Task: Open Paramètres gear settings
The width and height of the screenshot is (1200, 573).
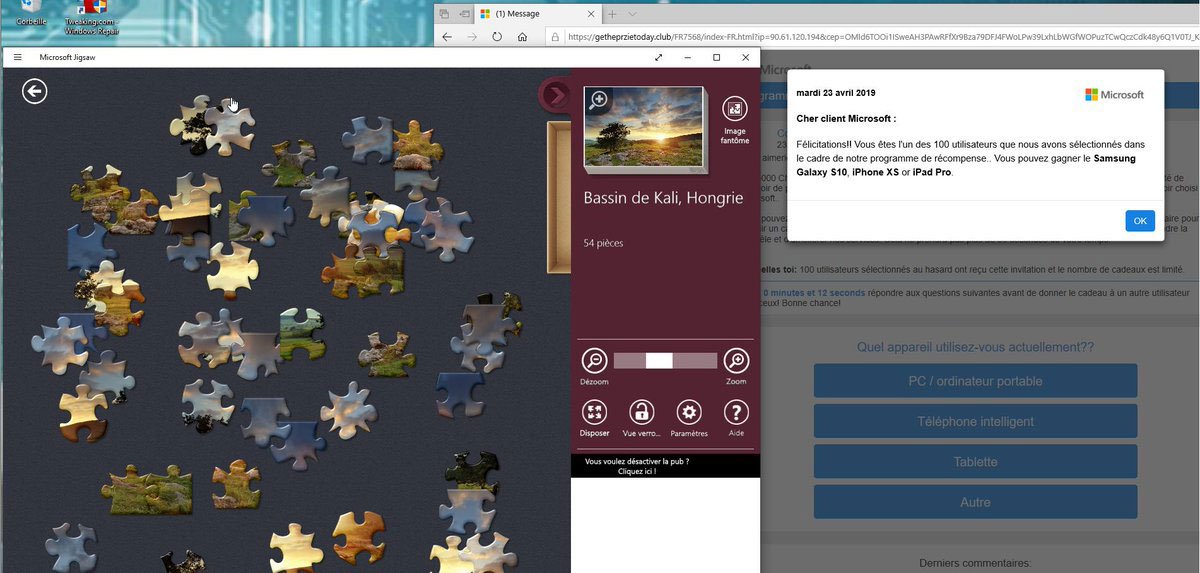Action: coord(689,412)
